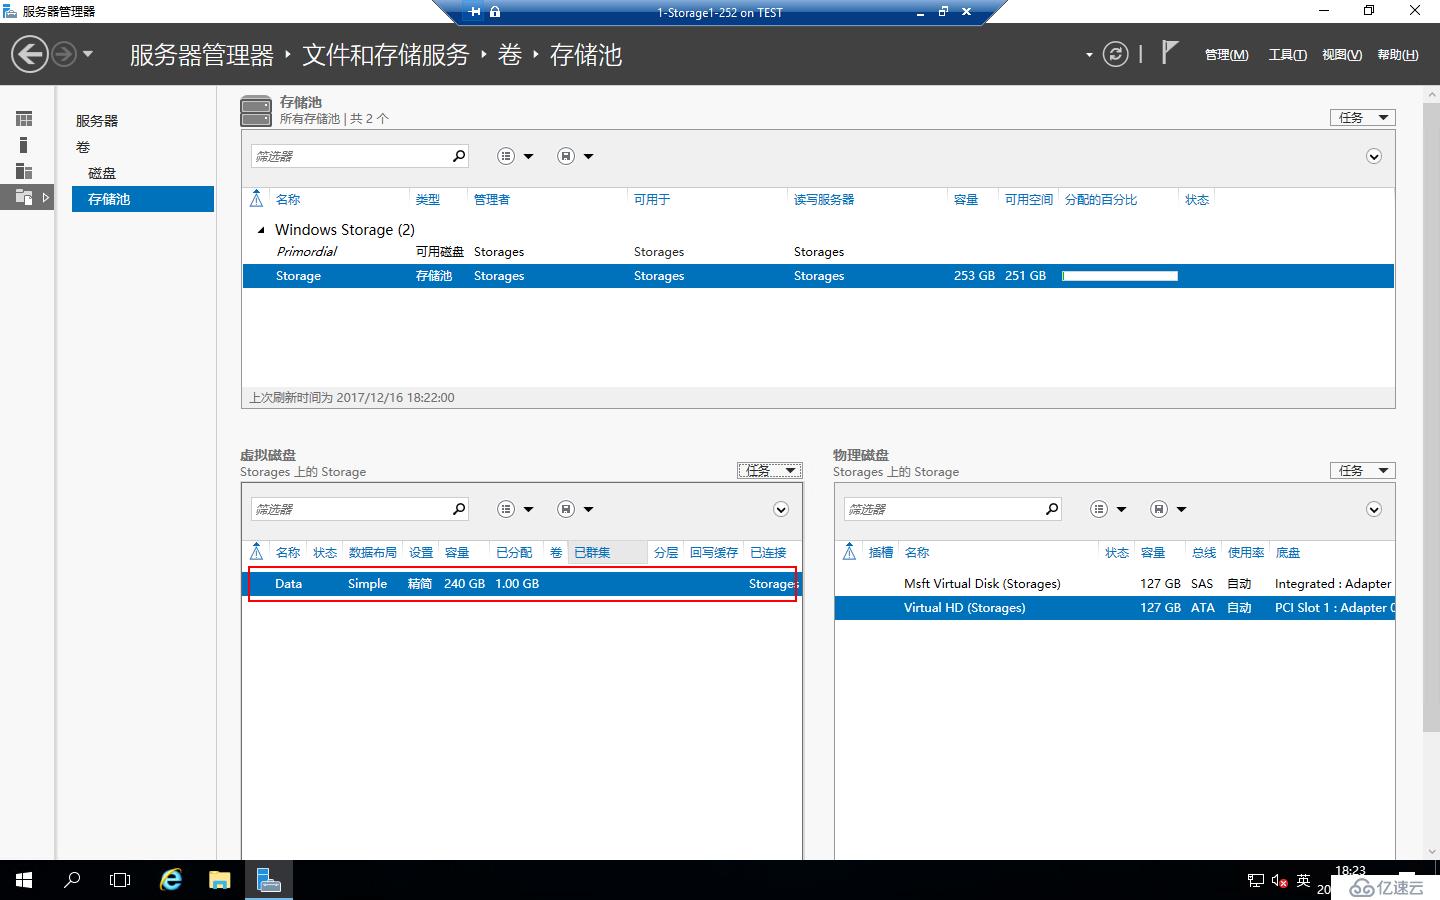Click allocation percentage bar of Storage pool

pyautogui.click(x=1120, y=276)
